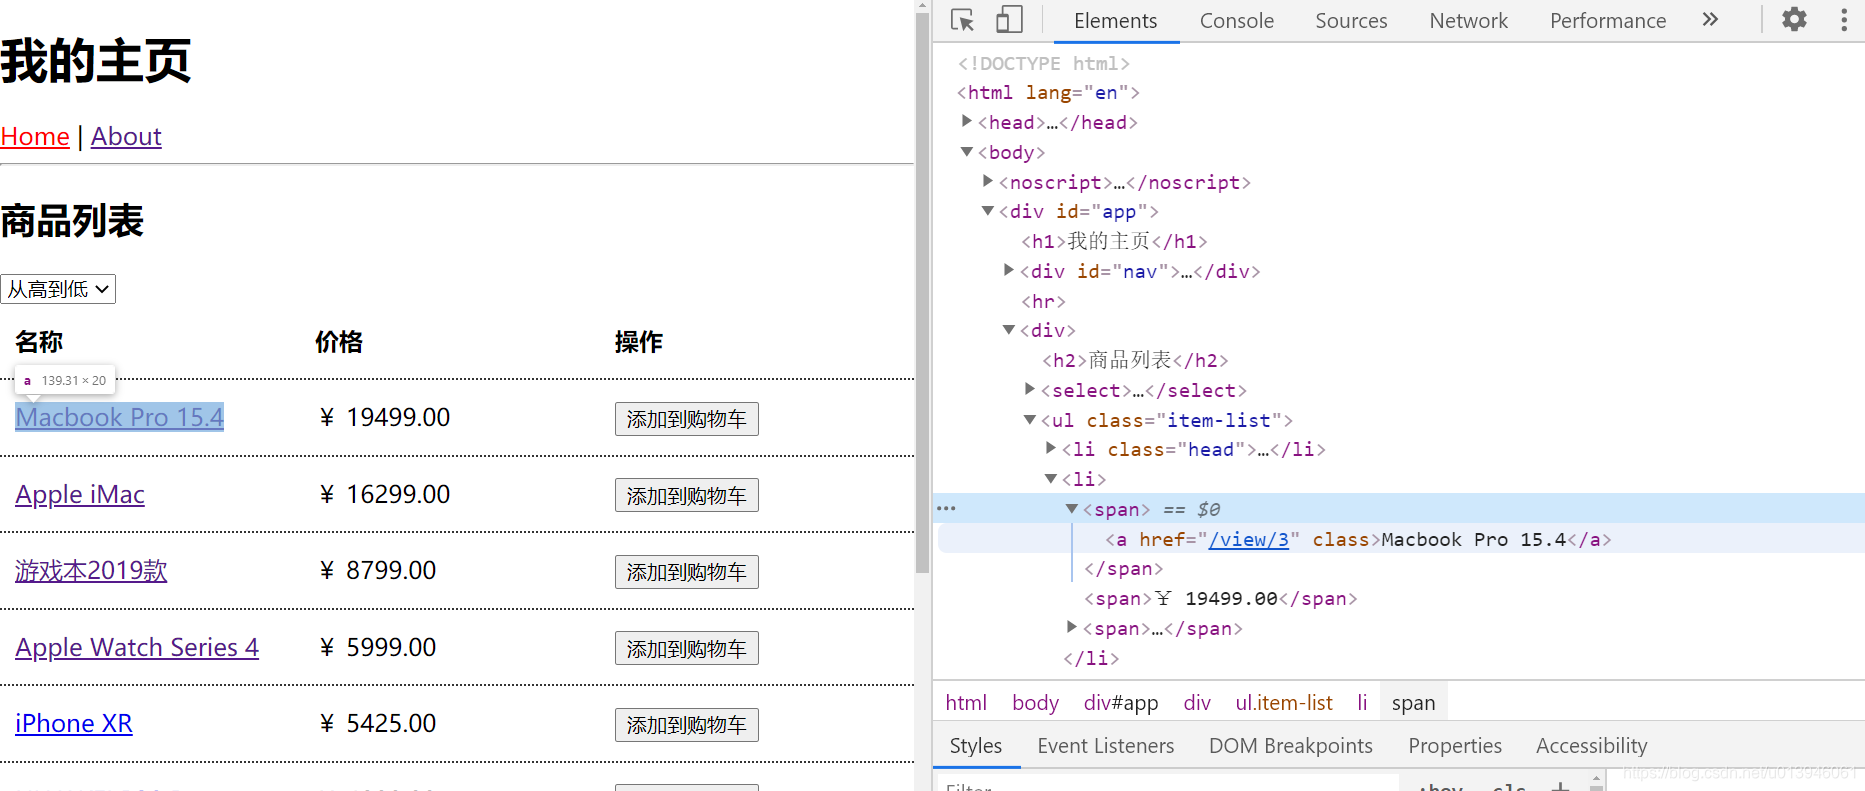
Task: Show more DevTools tabs chevron
Action: click(1710, 20)
